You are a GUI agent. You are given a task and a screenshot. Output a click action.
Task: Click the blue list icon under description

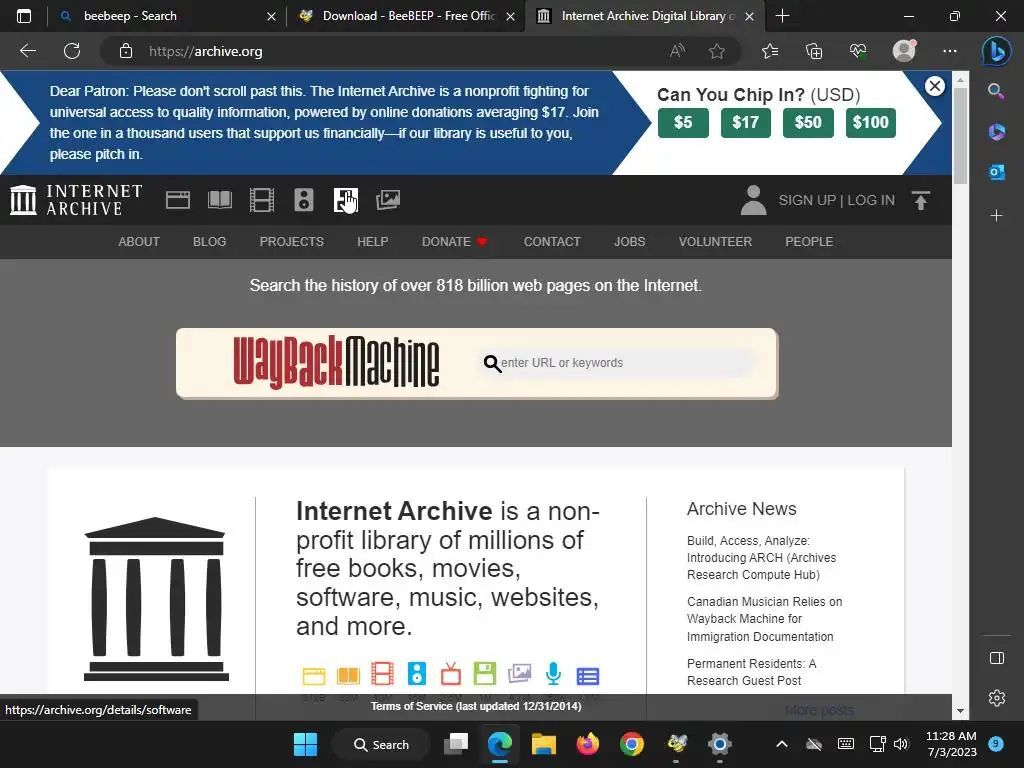[x=588, y=676]
